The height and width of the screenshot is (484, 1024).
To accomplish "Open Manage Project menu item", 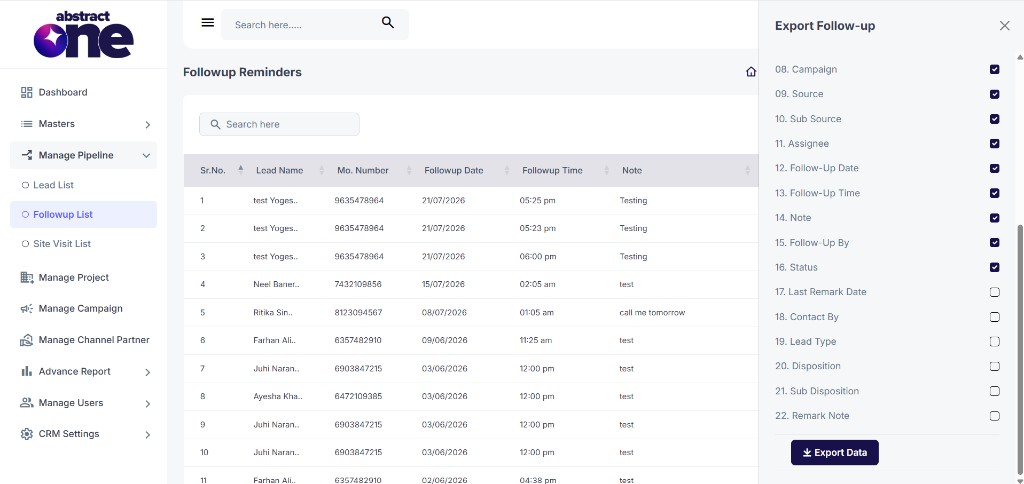I will (84, 278).
